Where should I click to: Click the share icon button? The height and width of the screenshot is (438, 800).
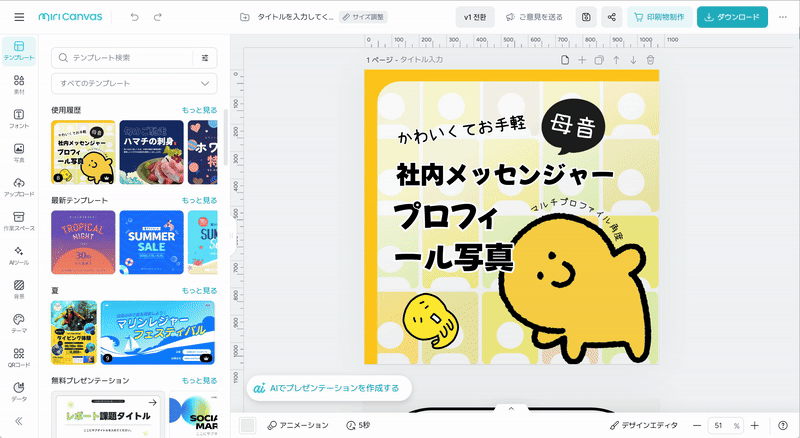coord(611,17)
